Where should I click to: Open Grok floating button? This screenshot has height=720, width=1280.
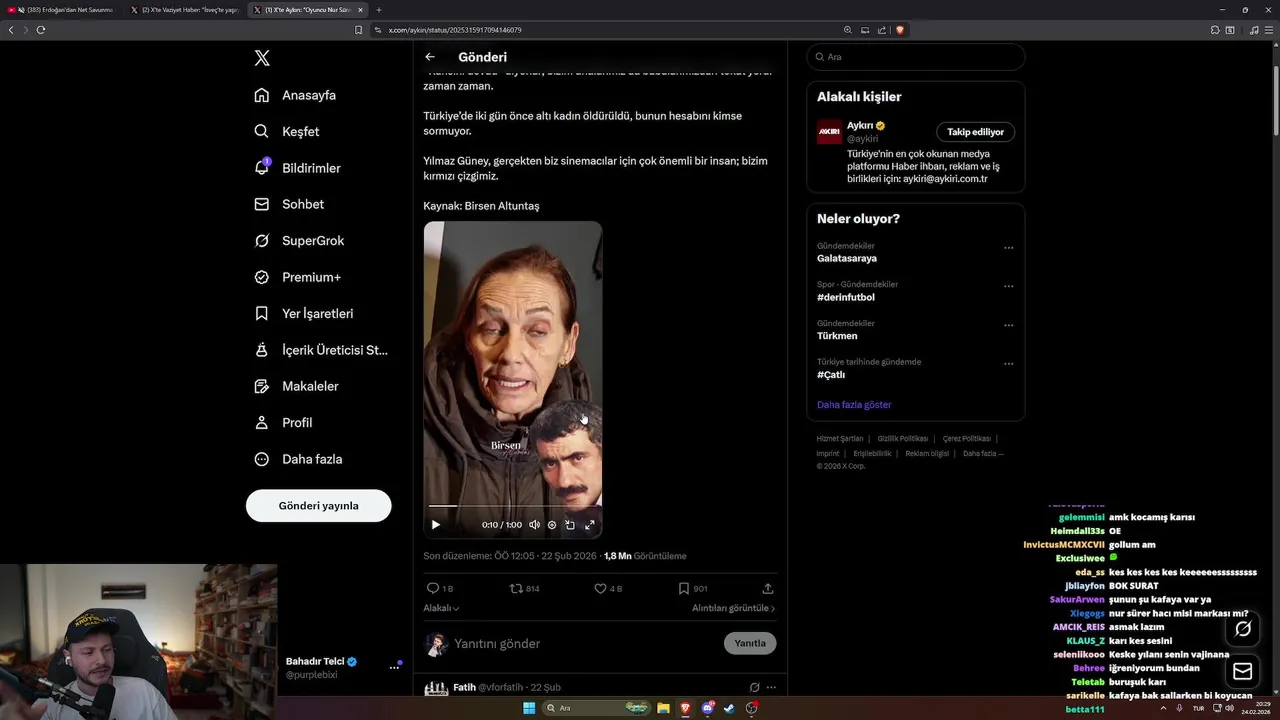[x=1243, y=629]
